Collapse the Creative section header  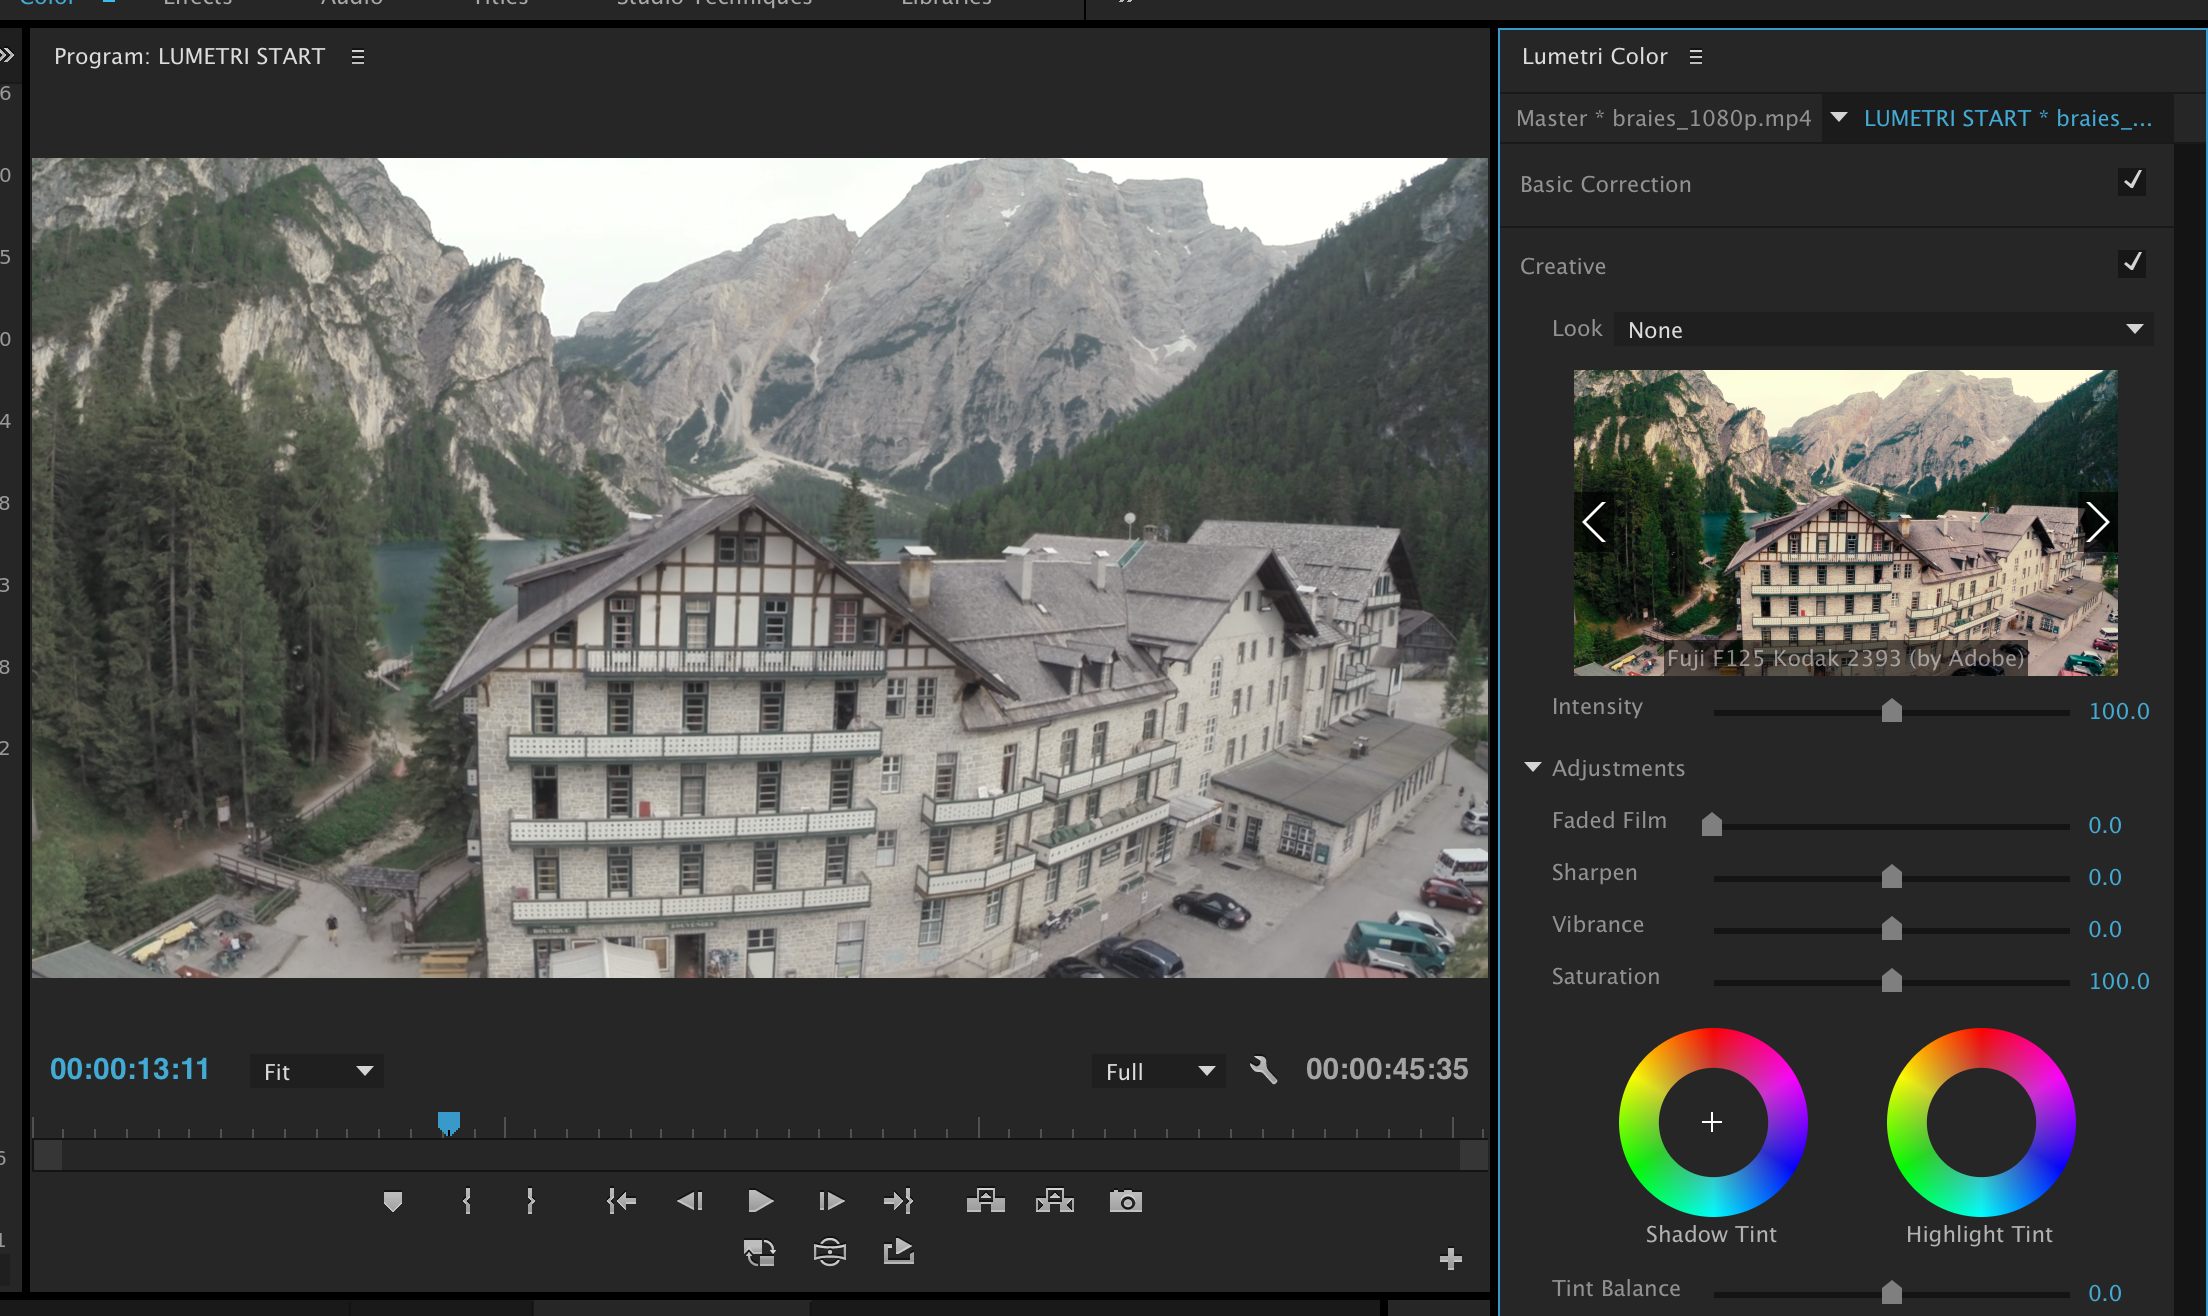1563,266
